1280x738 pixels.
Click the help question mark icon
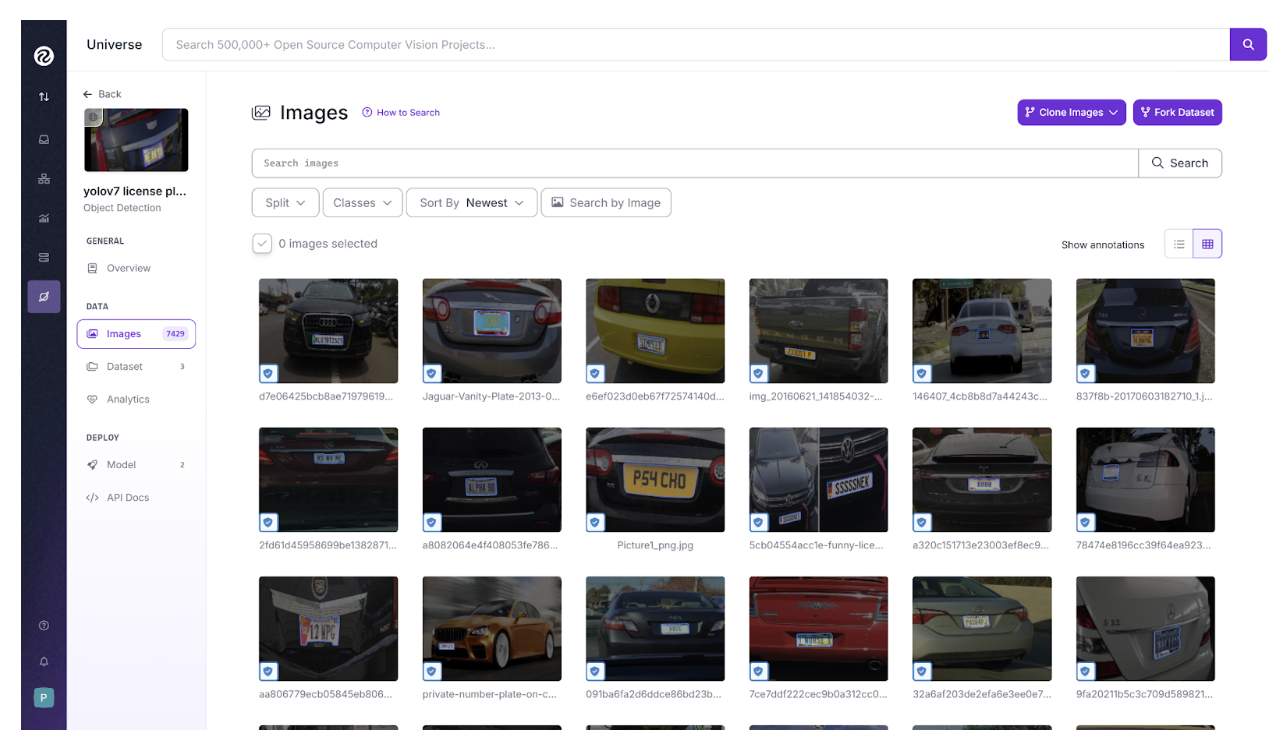[x=42, y=624]
